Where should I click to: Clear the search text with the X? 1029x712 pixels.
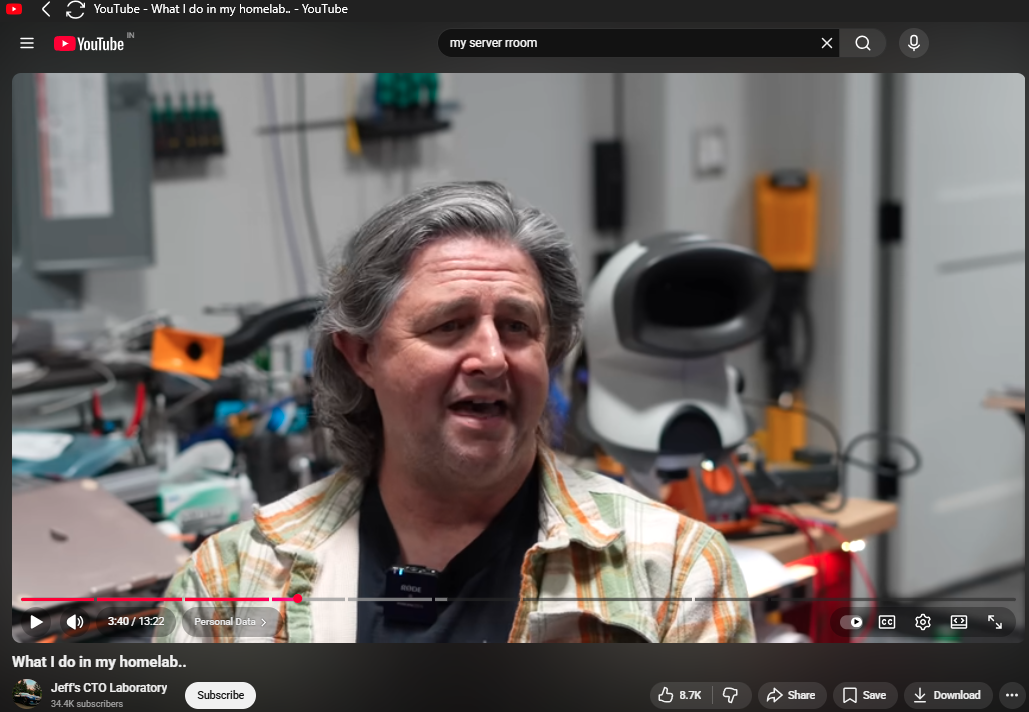[827, 43]
